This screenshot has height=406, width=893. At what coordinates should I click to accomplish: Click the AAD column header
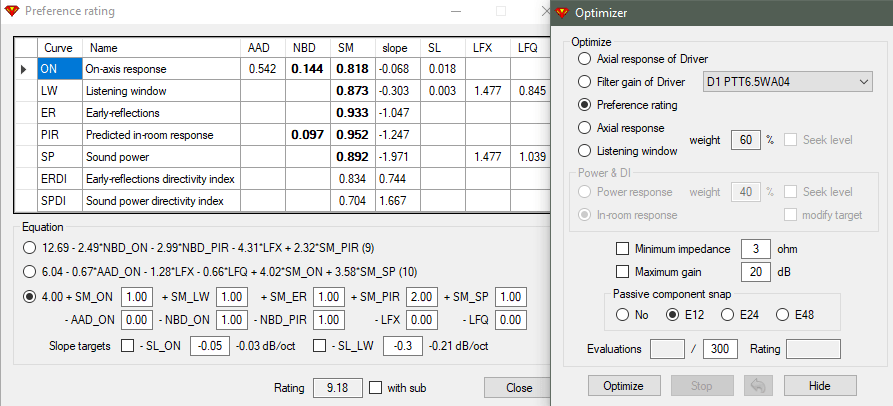263,48
